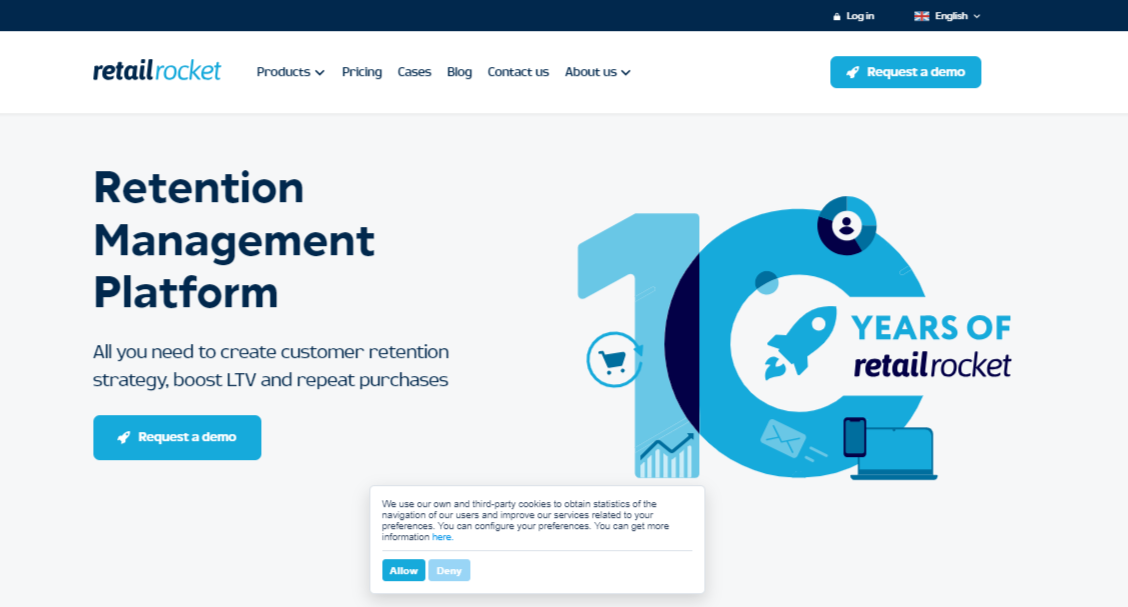This screenshot has height=607, width=1128.
Task: Click the lock icon beside Log in
Action: (837, 16)
